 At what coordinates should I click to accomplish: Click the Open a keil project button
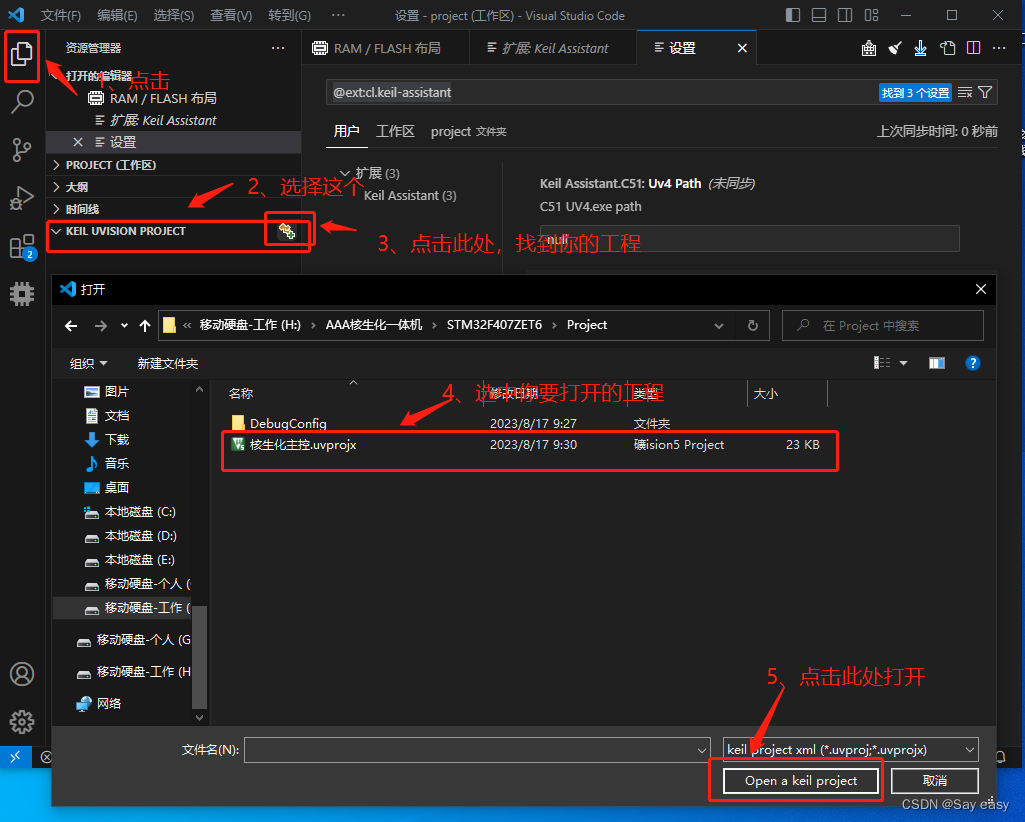click(x=801, y=780)
